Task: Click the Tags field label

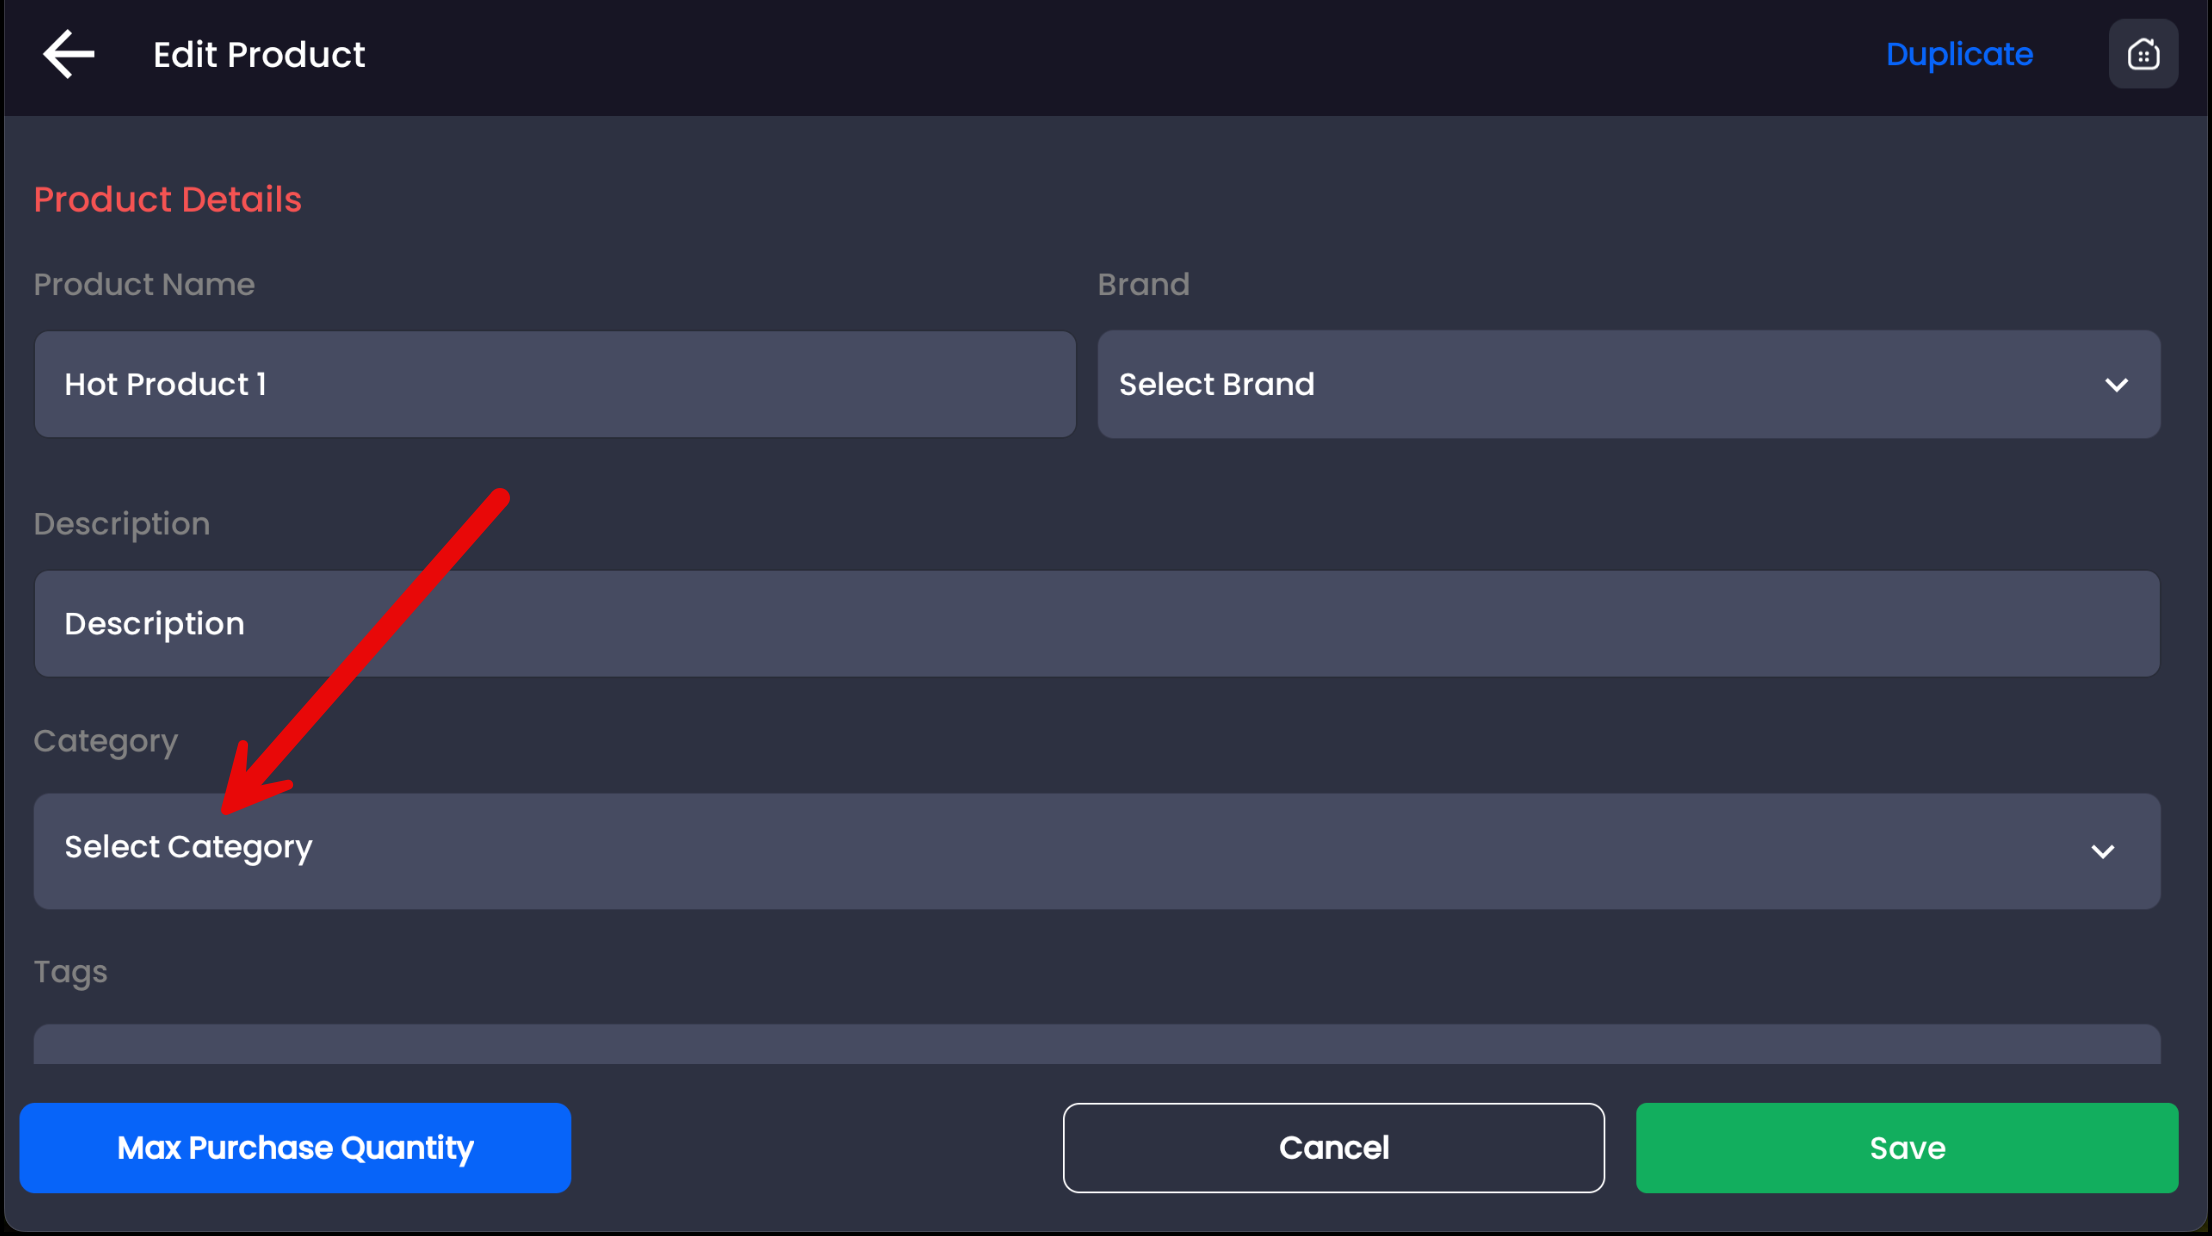Action: tap(70, 972)
